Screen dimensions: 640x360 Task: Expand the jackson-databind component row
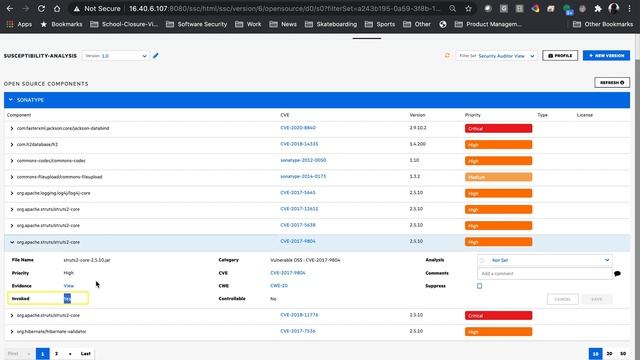(12, 128)
